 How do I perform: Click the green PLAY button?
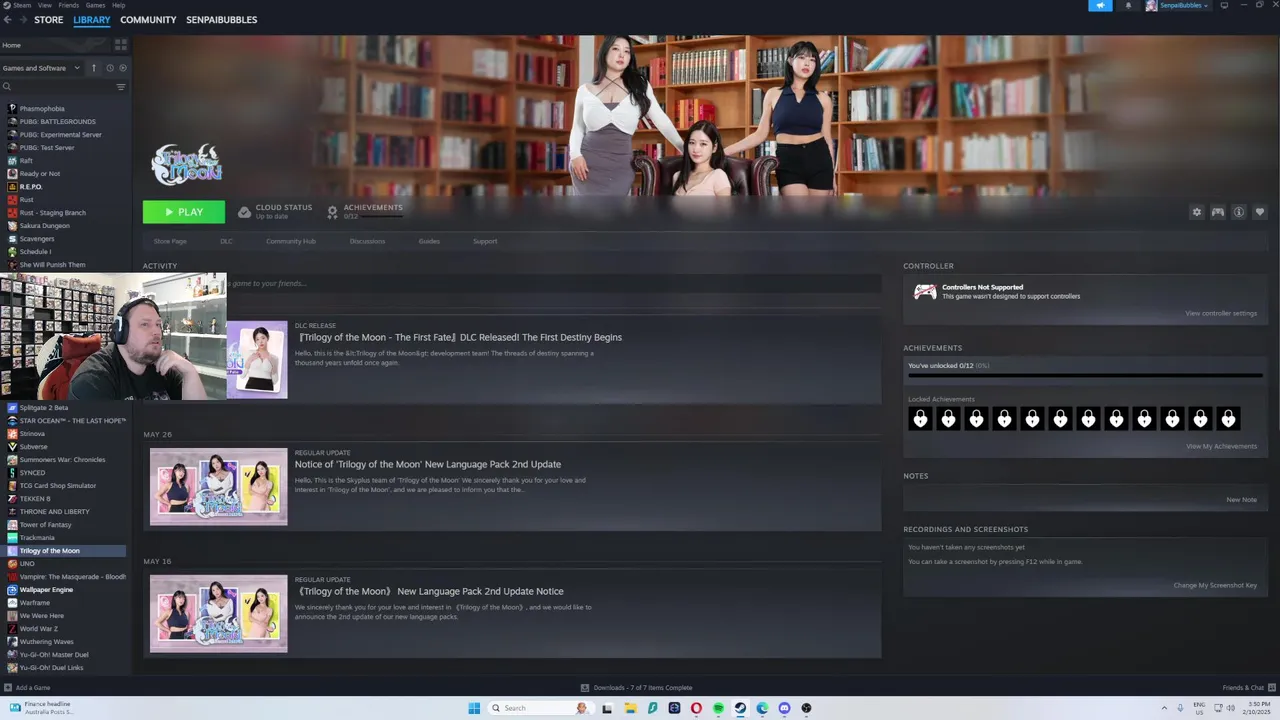click(184, 212)
